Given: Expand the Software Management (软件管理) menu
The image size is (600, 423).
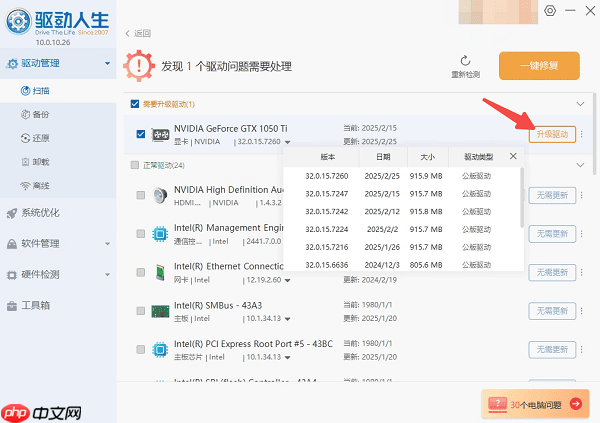Looking at the screenshot, I should pos(58,243).
